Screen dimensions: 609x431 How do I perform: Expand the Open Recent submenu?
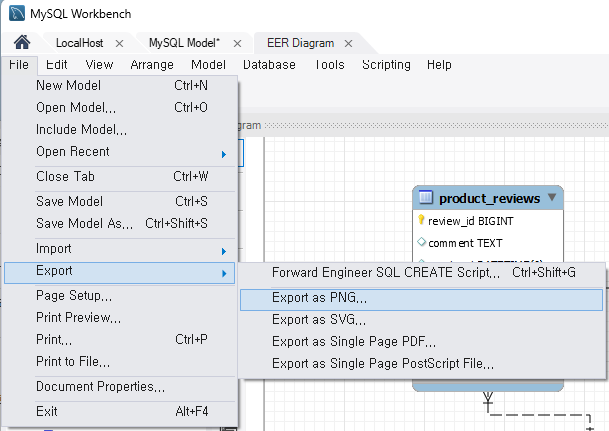(120, 151)
